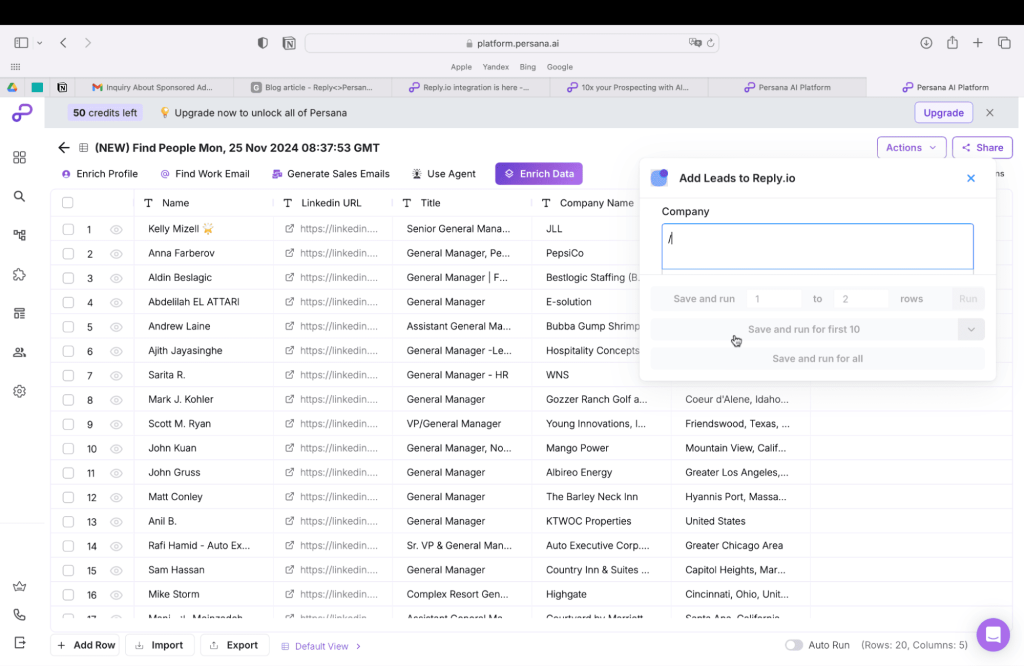Image resolution: width=1024 pixels, height=666 pixels.
Task: Open the chat support bubble
Action: [x=993, y=634]
